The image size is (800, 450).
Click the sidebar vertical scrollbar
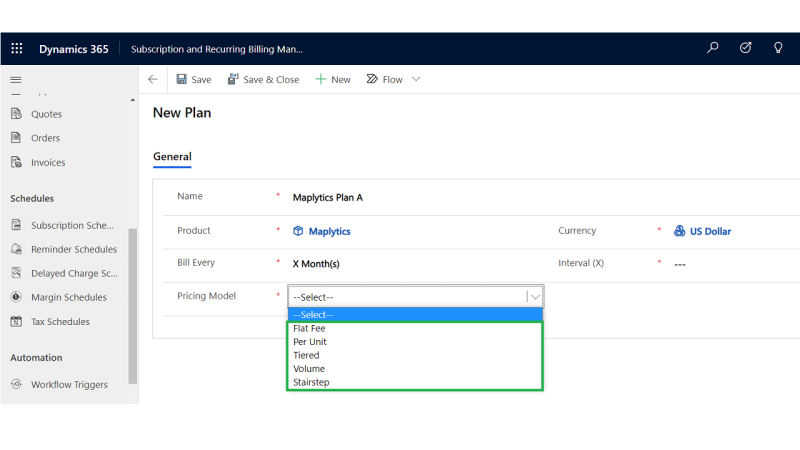(133, 300)
